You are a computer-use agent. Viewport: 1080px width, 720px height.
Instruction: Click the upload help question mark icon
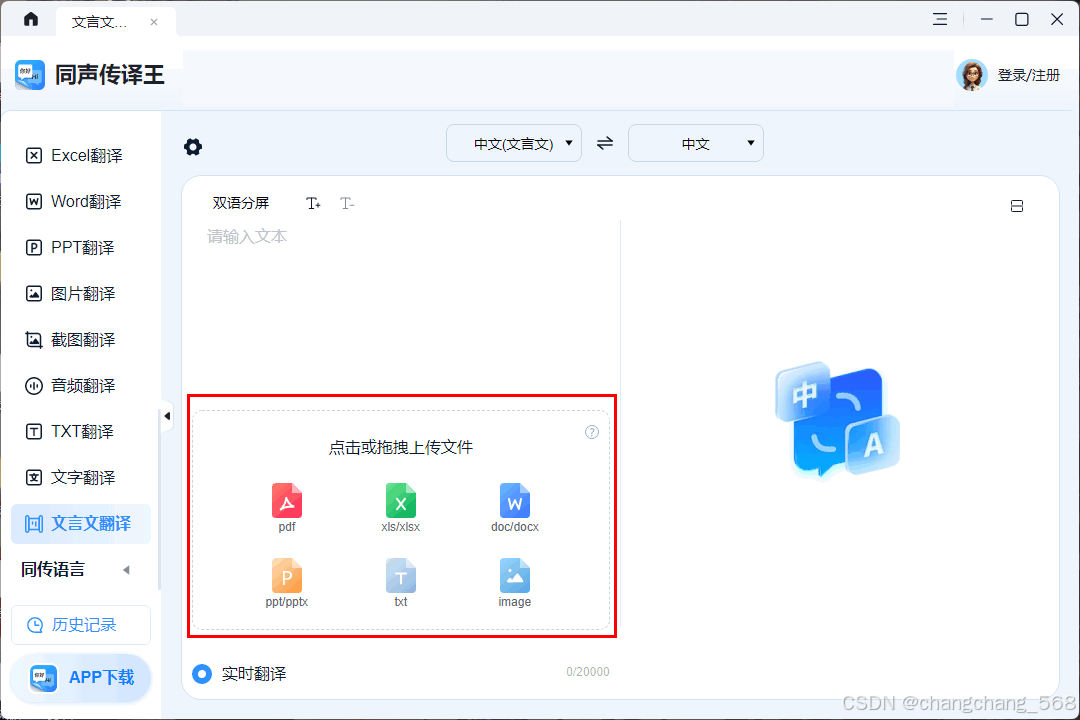coord(592,432)
